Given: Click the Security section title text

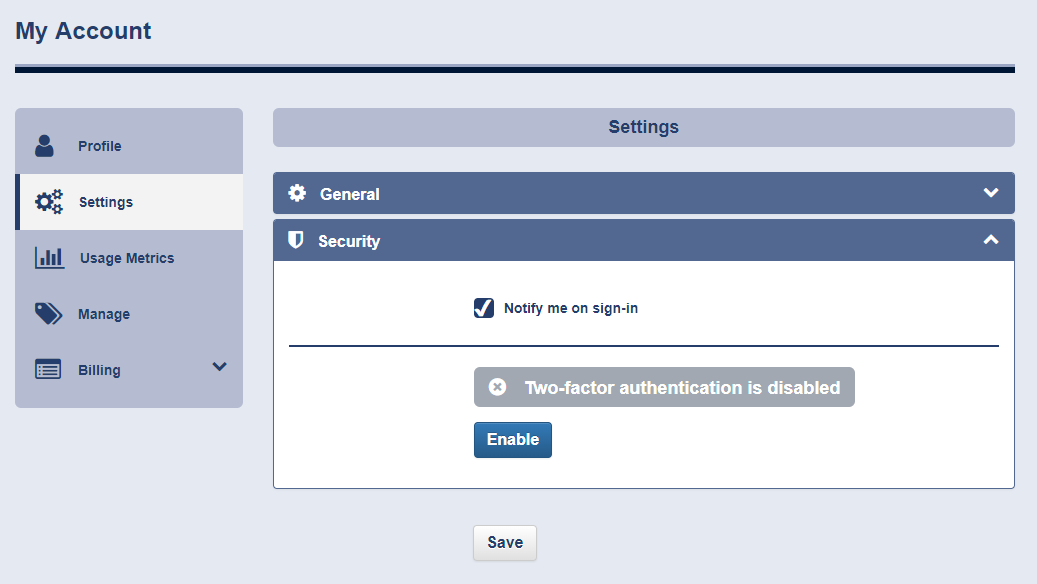Looking at the screenshot, I should pyautogui.click(x=349, y=241).
